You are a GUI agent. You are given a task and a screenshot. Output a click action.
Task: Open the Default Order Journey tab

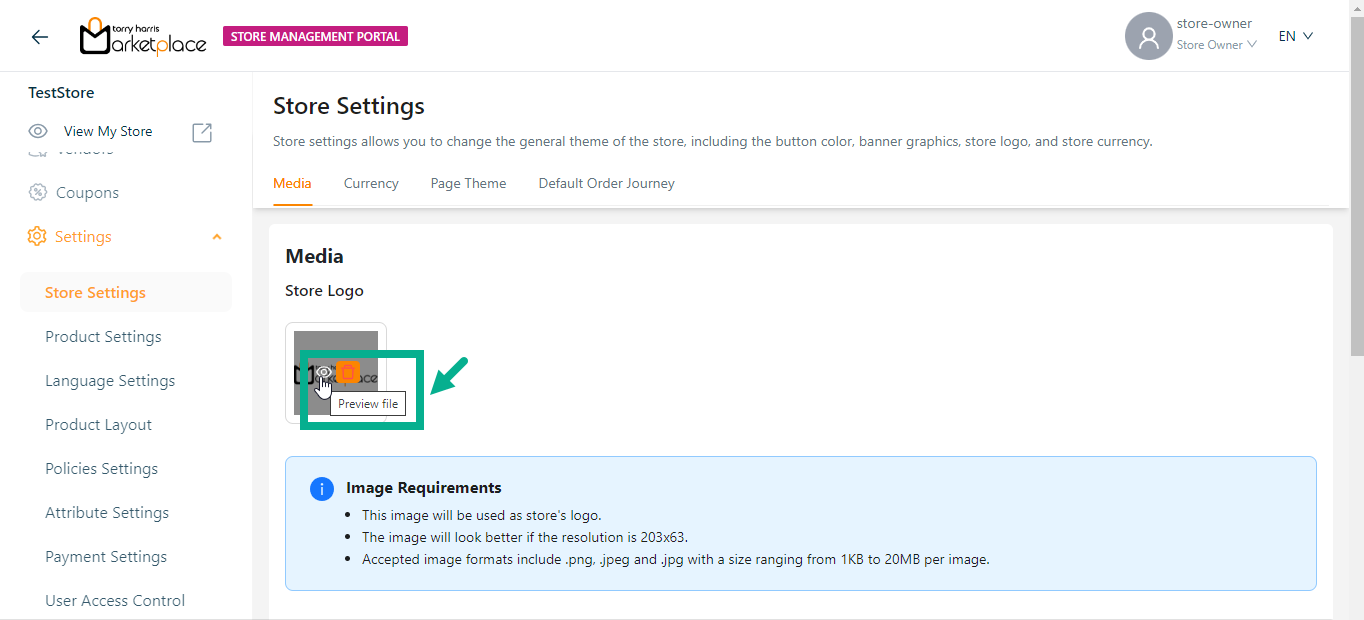point(606,184)
